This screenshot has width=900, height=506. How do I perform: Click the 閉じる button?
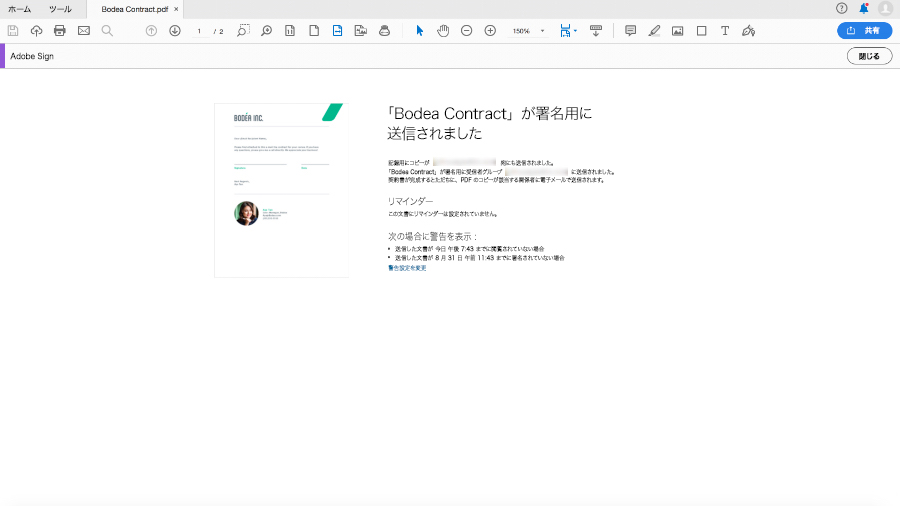tap(870, 56)
